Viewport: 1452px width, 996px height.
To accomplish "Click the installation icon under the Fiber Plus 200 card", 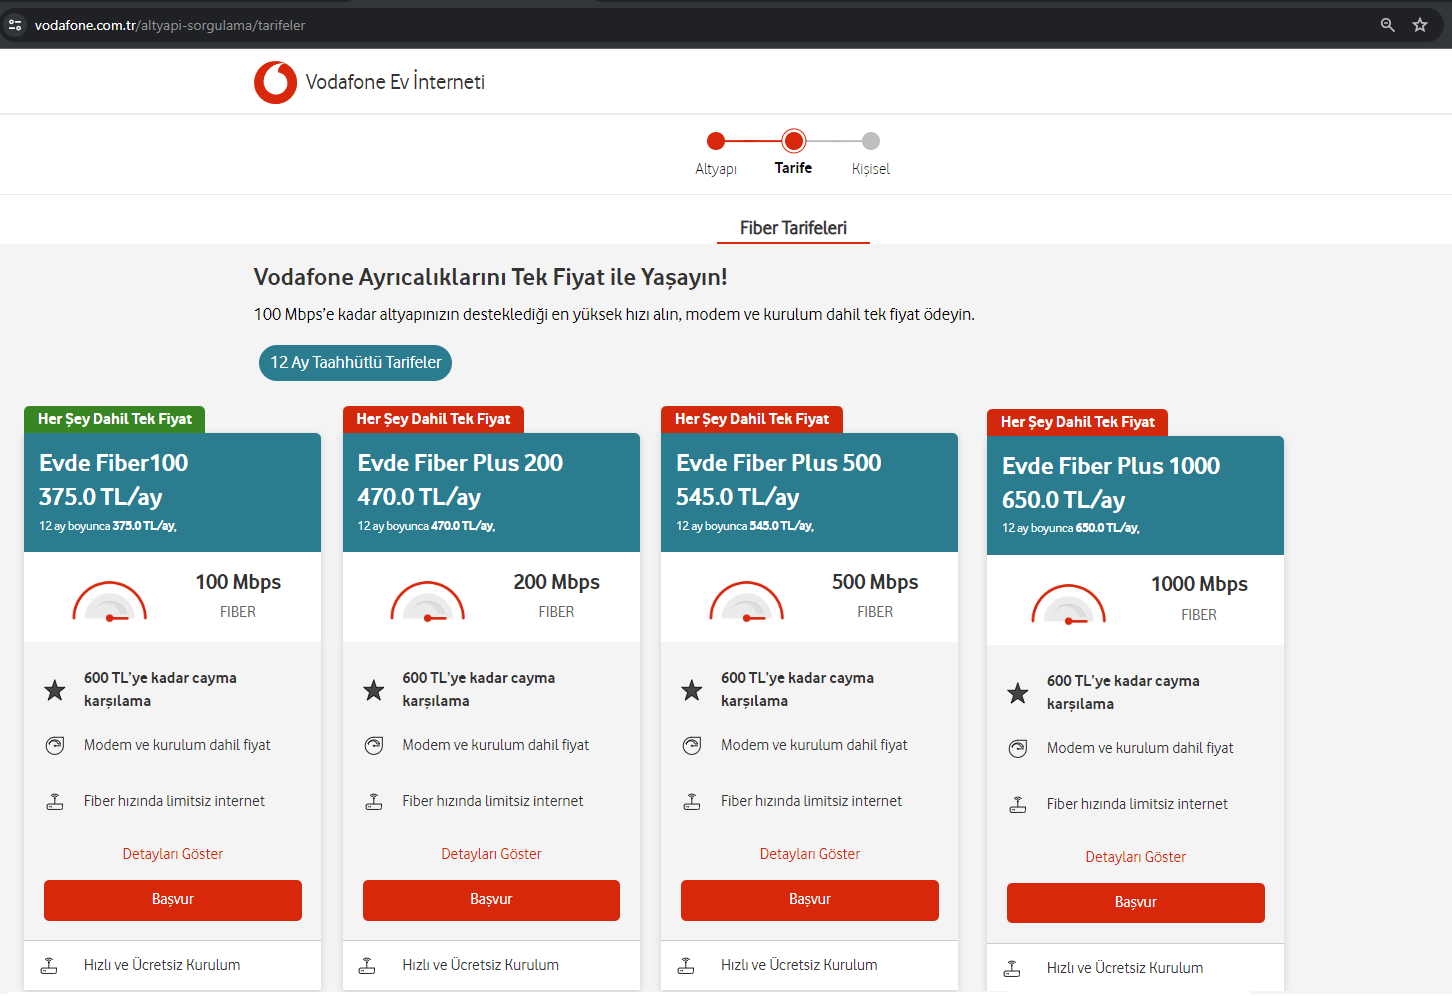I will click(367, 965).
